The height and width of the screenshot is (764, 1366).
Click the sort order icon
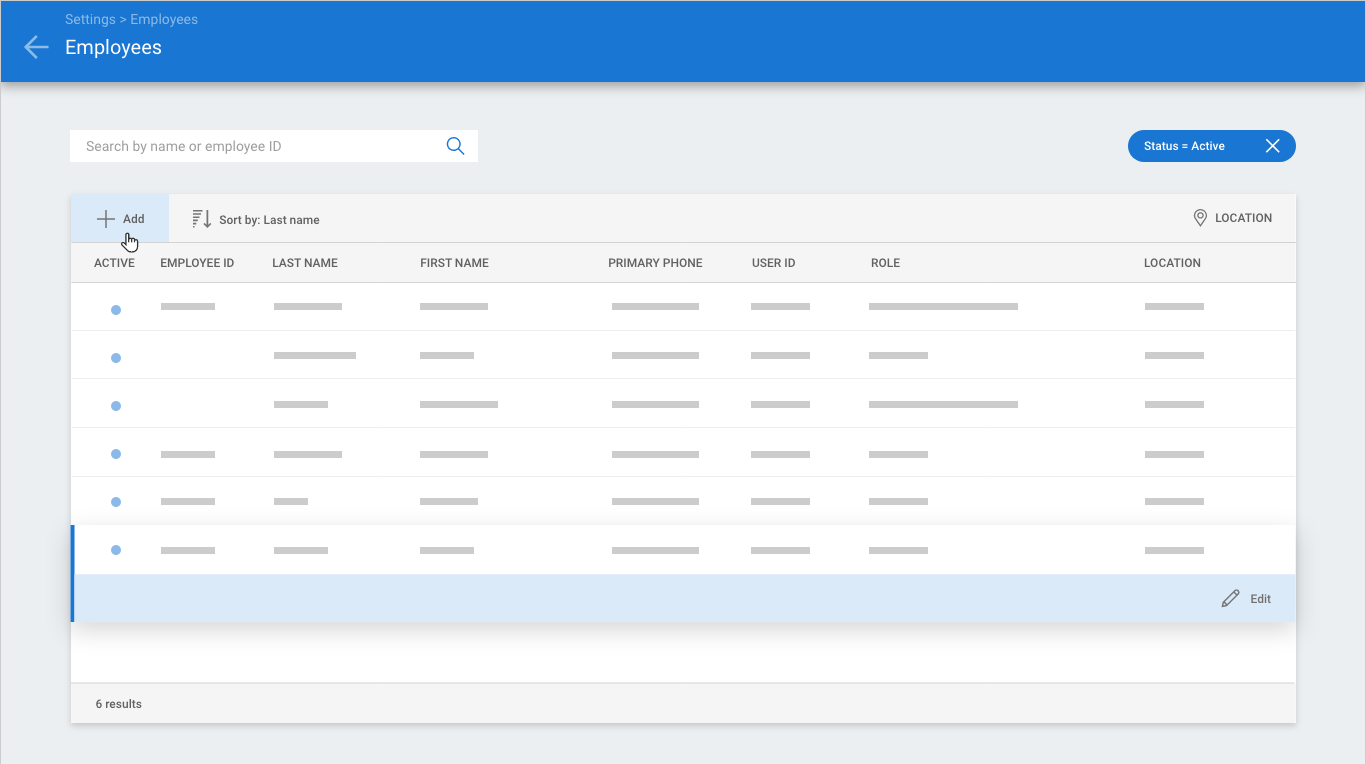coord(201,219)
